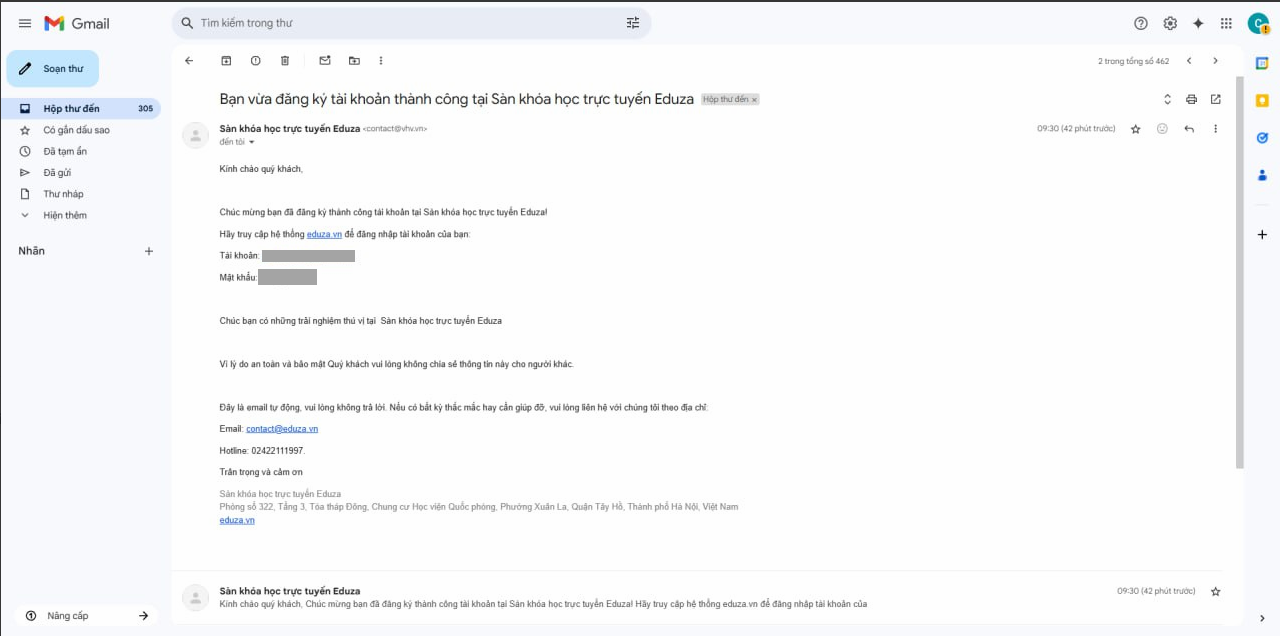This screenshot has height=636, width=1280.
Task: Open the Help question mark icon
Action: pyautogui.click(x=1141, y=23)
